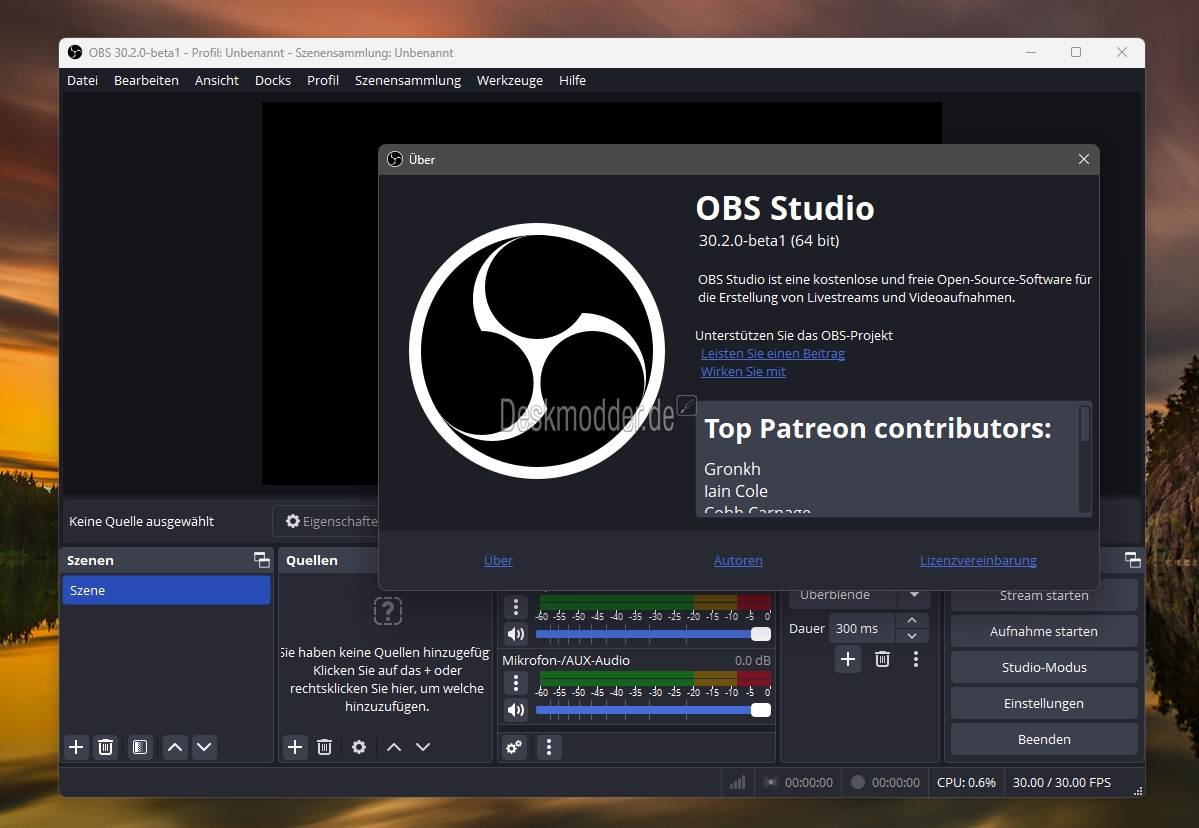Open Mikrofon-/AUX-Audio three-dot options
This screenshot has width=1199, height=828.
(516, 683)
